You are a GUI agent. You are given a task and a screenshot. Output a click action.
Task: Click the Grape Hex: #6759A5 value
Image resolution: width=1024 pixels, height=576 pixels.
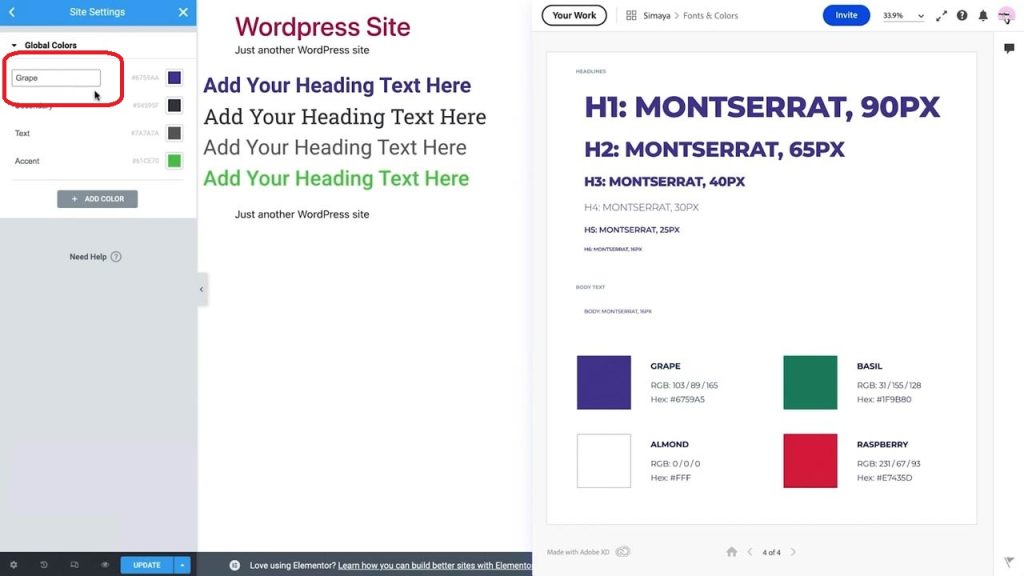pos(677,400)
